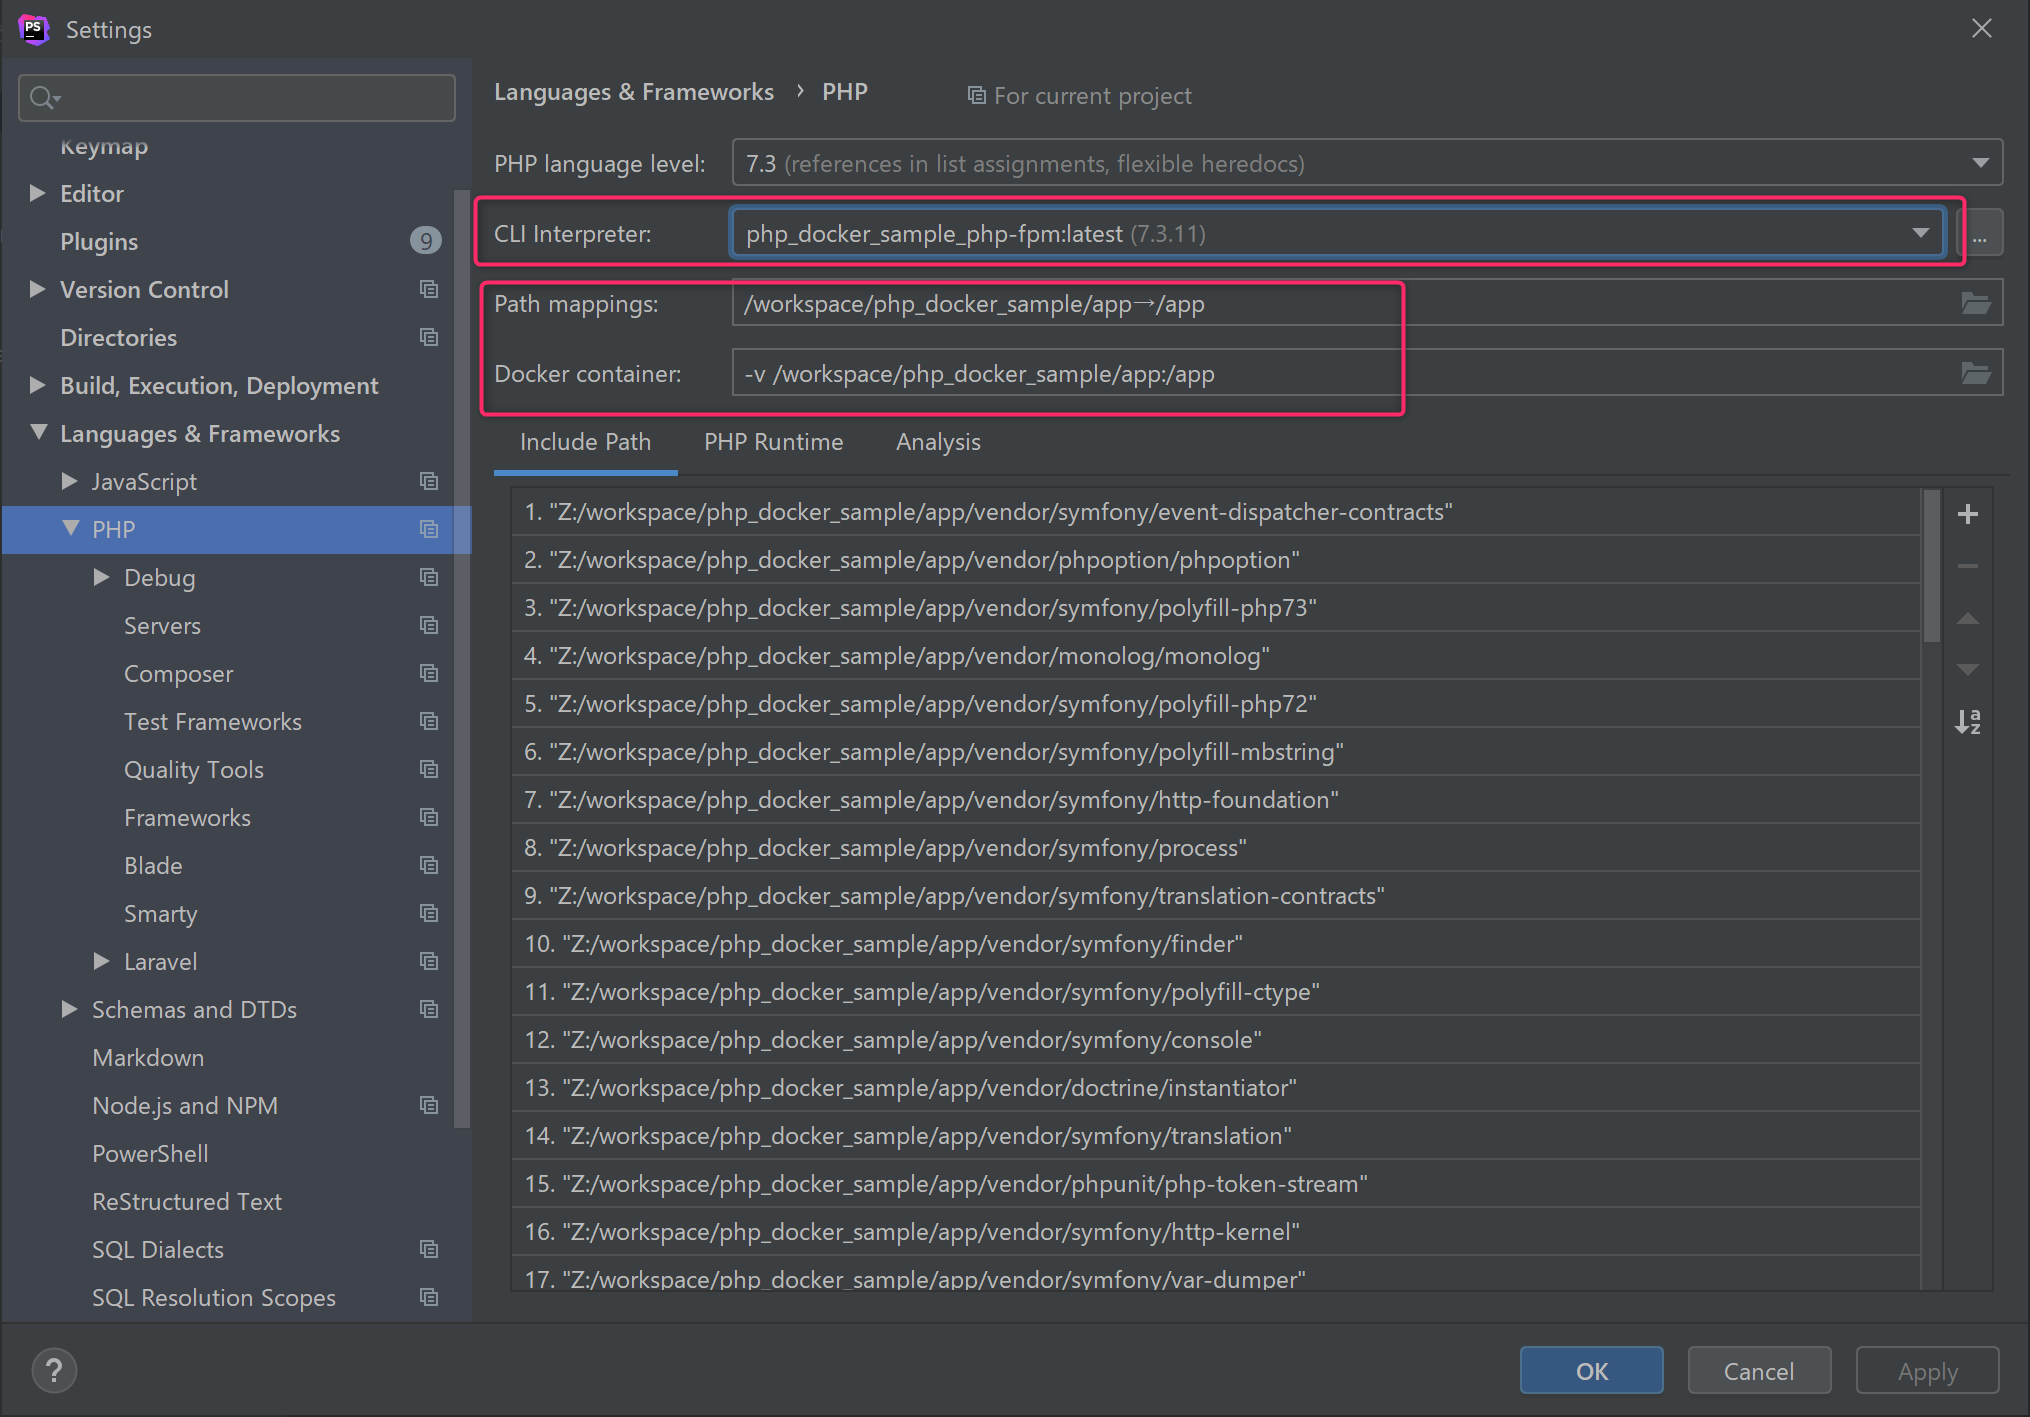Click the help question mark icon
This screenshot has height=1417, width=2030.
[x=53, y=1370]
